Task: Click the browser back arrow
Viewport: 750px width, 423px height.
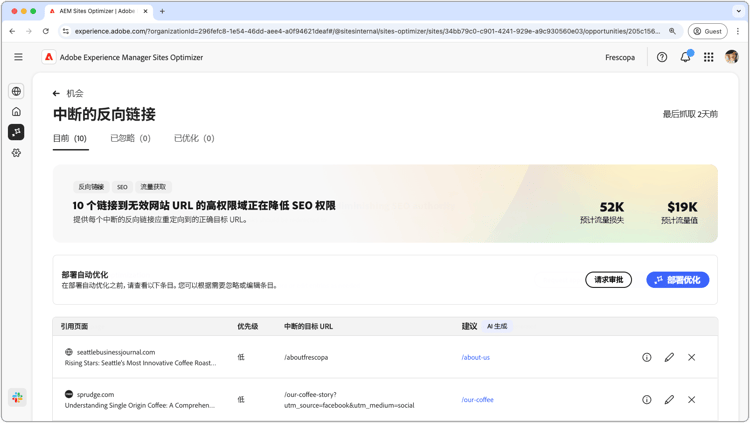Action: pos(12,31)
